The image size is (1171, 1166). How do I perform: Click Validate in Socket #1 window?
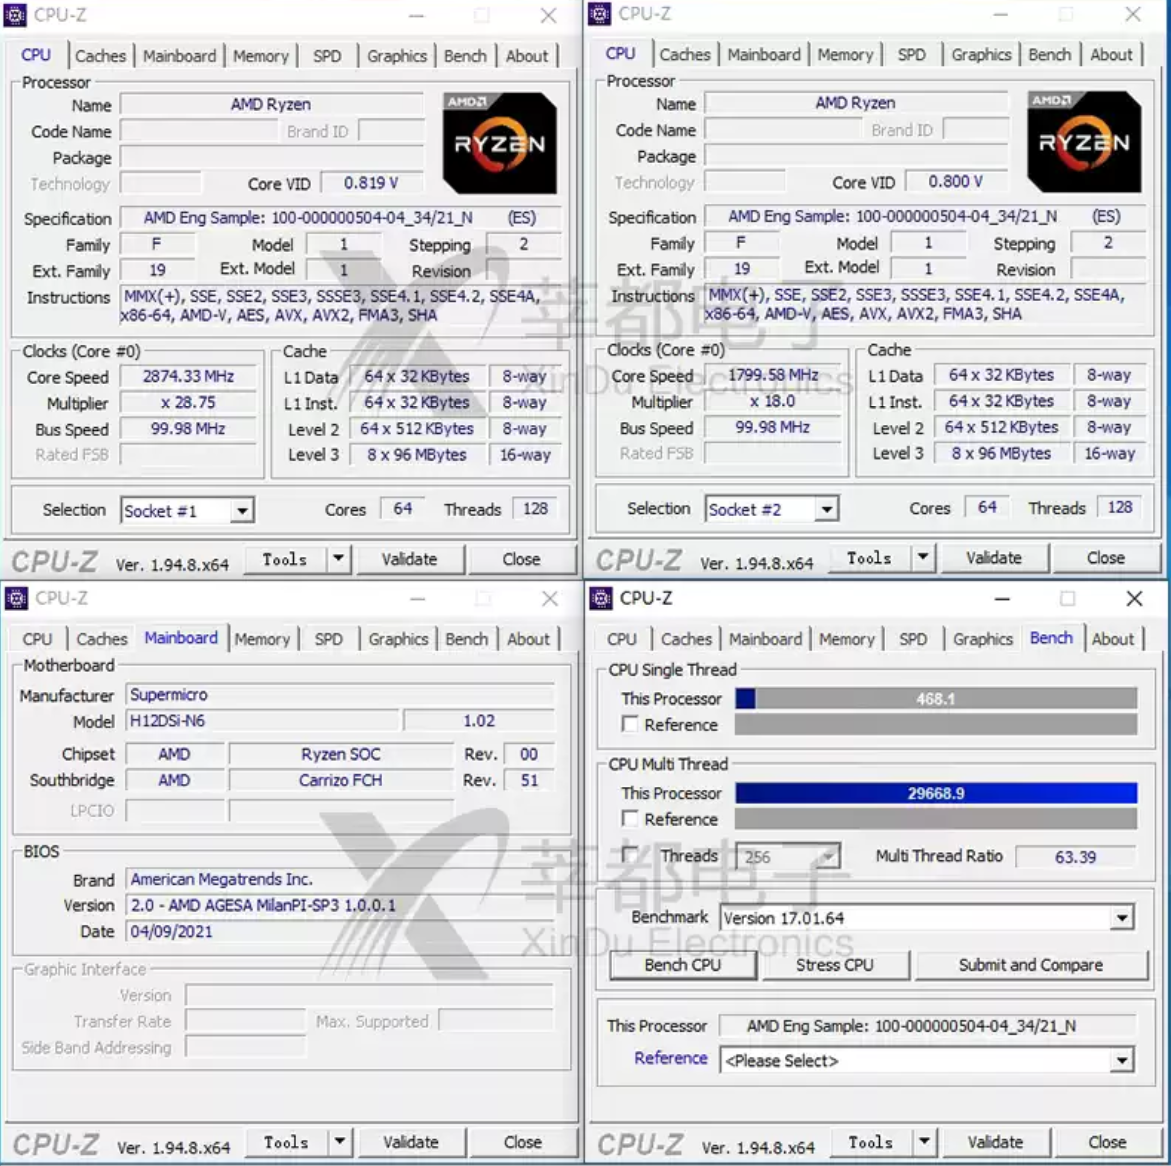coord(409,559)
